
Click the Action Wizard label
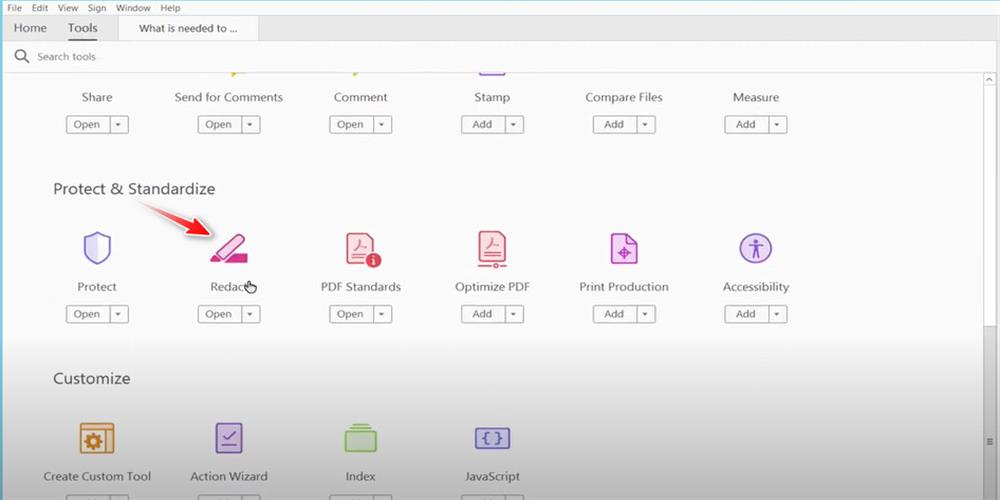tap(229, 476)
